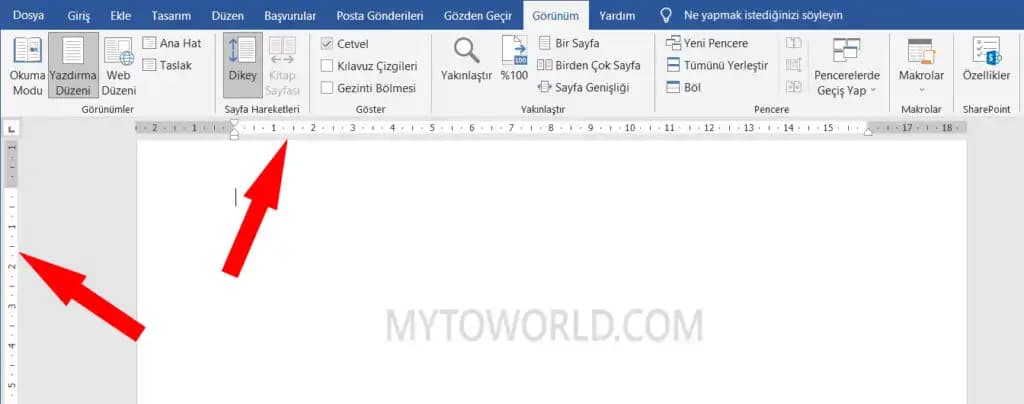This screenshot has width=1024, height=404.
Task: Click the tab selector at ruler corner
Action: 11,127
